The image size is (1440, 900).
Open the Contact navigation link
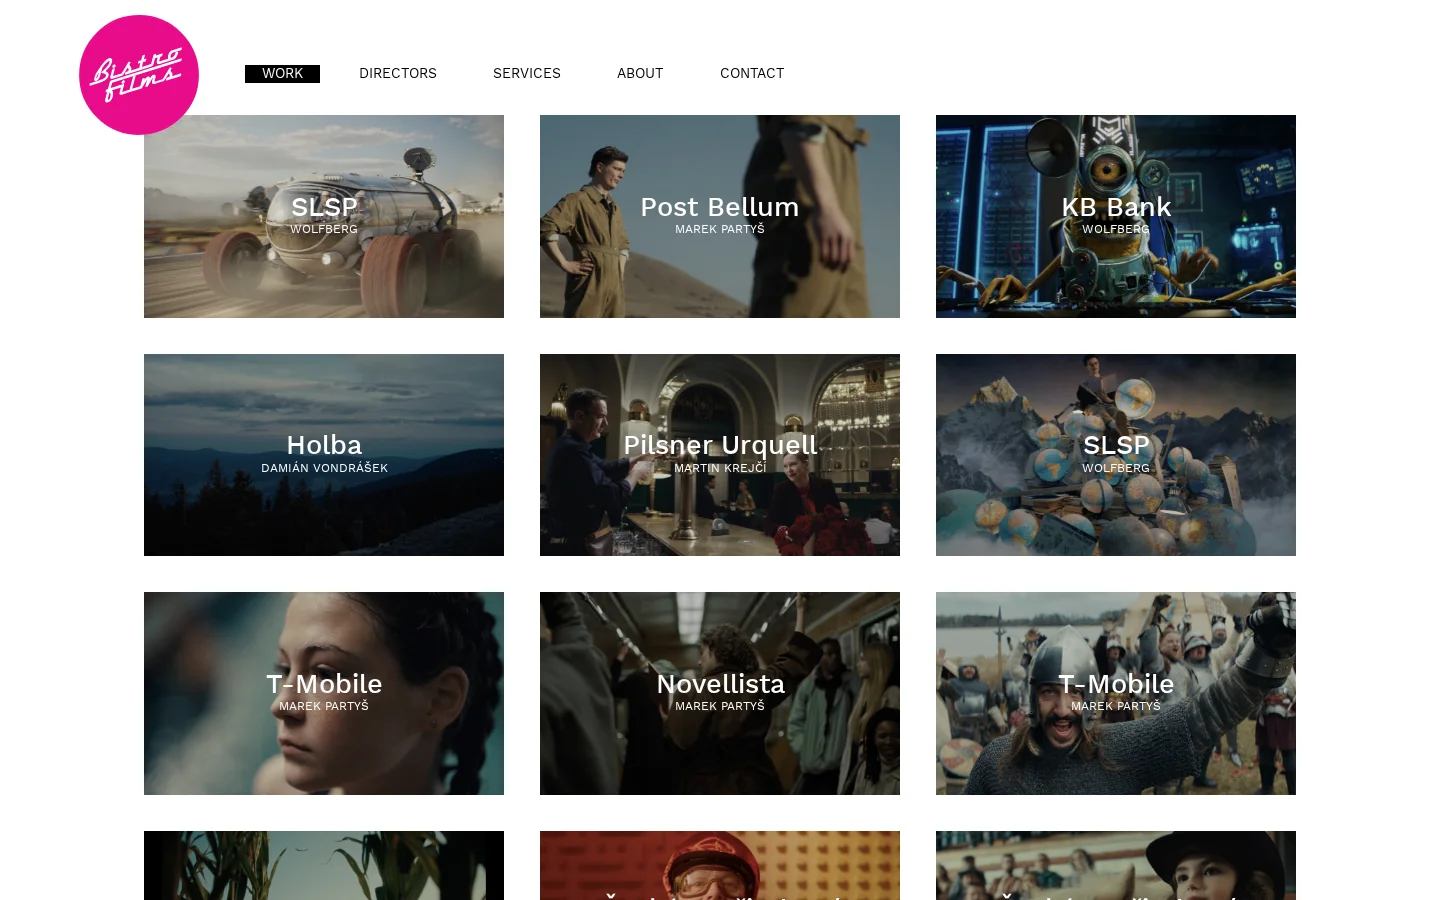[x=752, y=74]
